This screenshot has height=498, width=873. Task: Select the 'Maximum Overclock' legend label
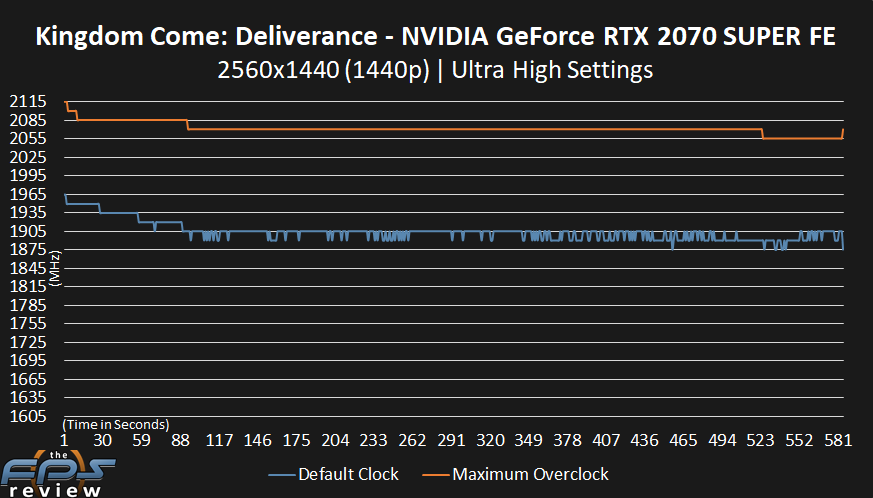(531, 474)
